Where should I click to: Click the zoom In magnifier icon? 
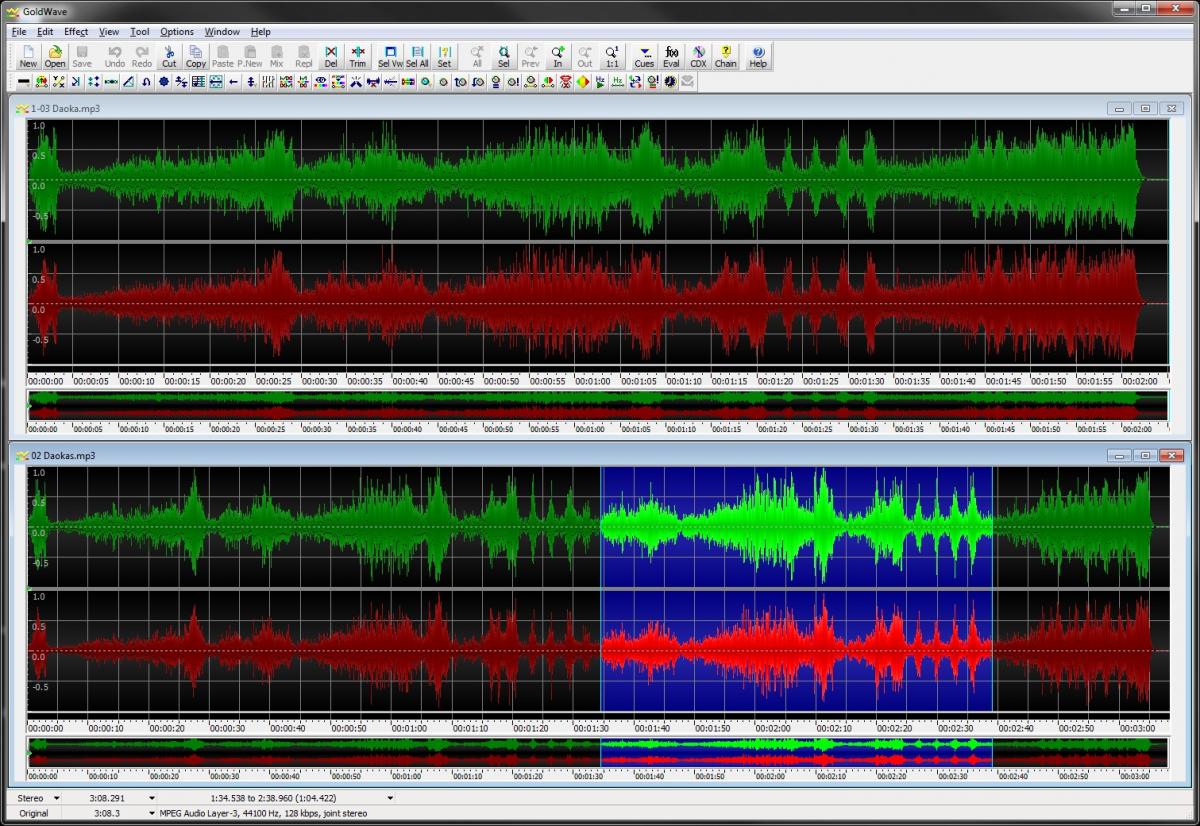(x=557, y=56)
